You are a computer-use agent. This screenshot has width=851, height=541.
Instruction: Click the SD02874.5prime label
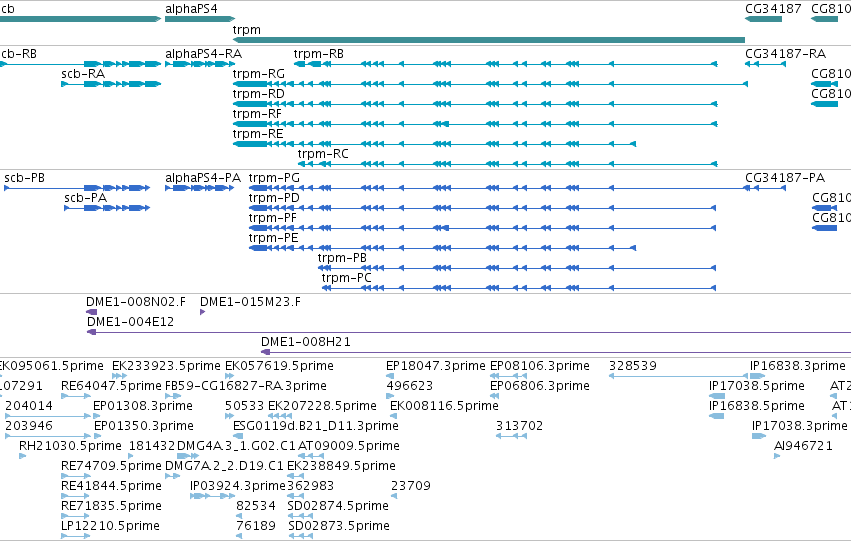tap(338, 507)
